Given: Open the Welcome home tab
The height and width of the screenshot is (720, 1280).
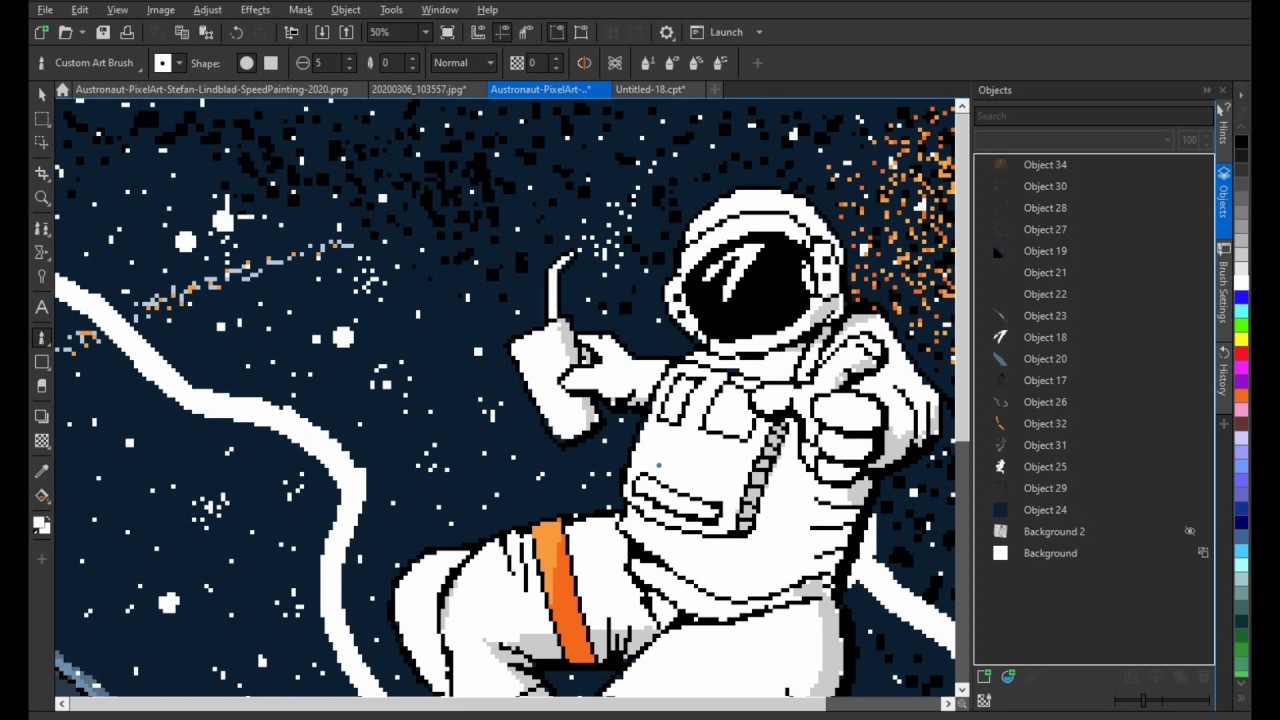Looking at the screenshot, I should click(x=63, y=90).
